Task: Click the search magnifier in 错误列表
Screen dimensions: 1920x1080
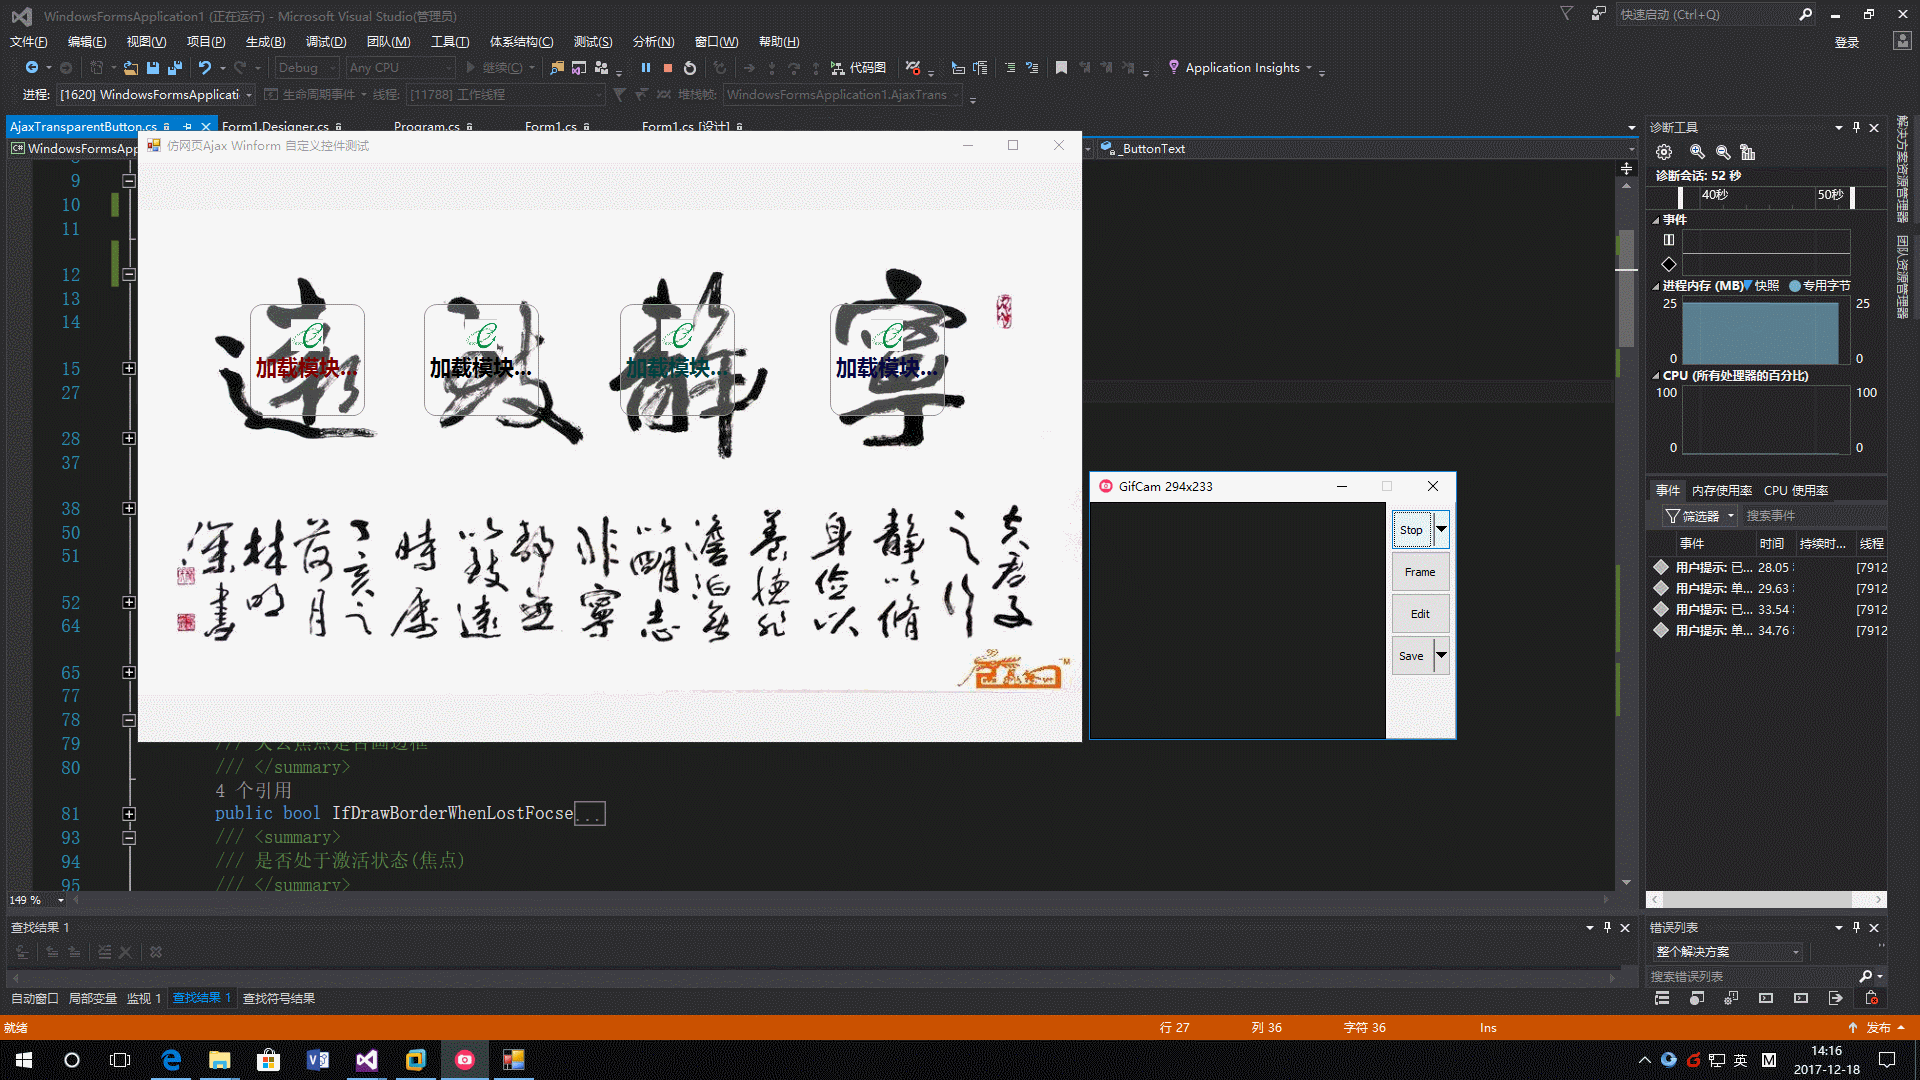Action: pyautogui.click(x=1865, y=976)
